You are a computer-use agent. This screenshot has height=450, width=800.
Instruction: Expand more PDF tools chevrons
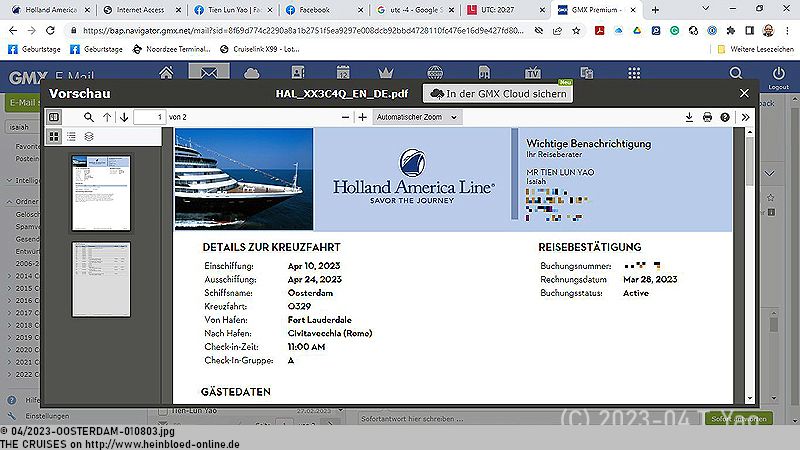[x=745, y=117]
